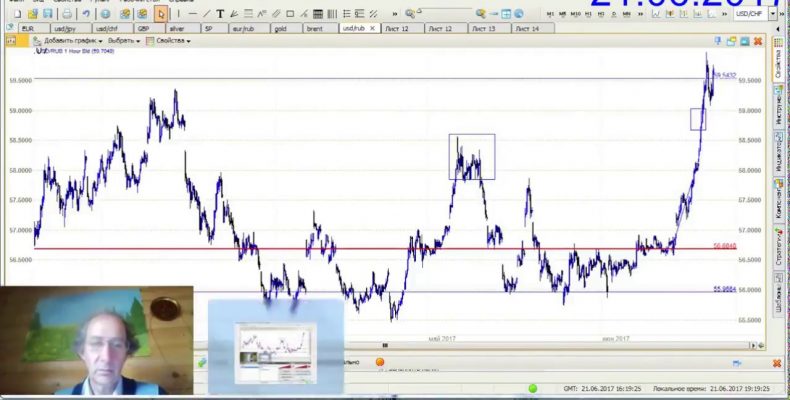Expand the hidden drawing tools chevron
Screen dimensions: 790x400
click(x=394, y=14)
